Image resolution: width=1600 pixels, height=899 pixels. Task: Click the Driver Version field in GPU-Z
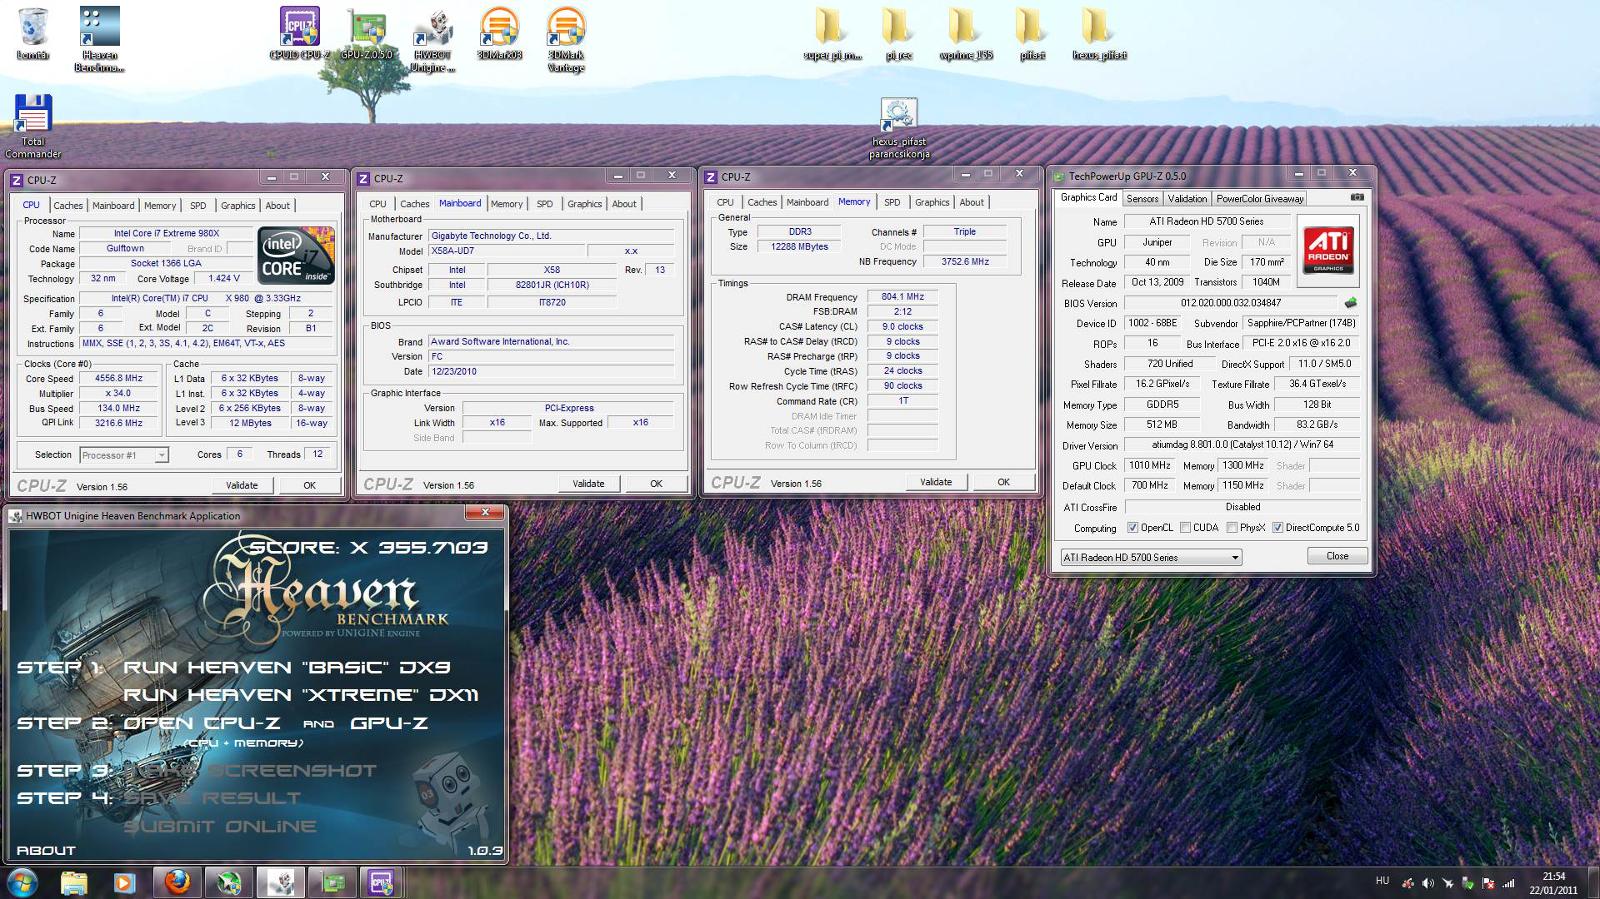point(1242,445)
